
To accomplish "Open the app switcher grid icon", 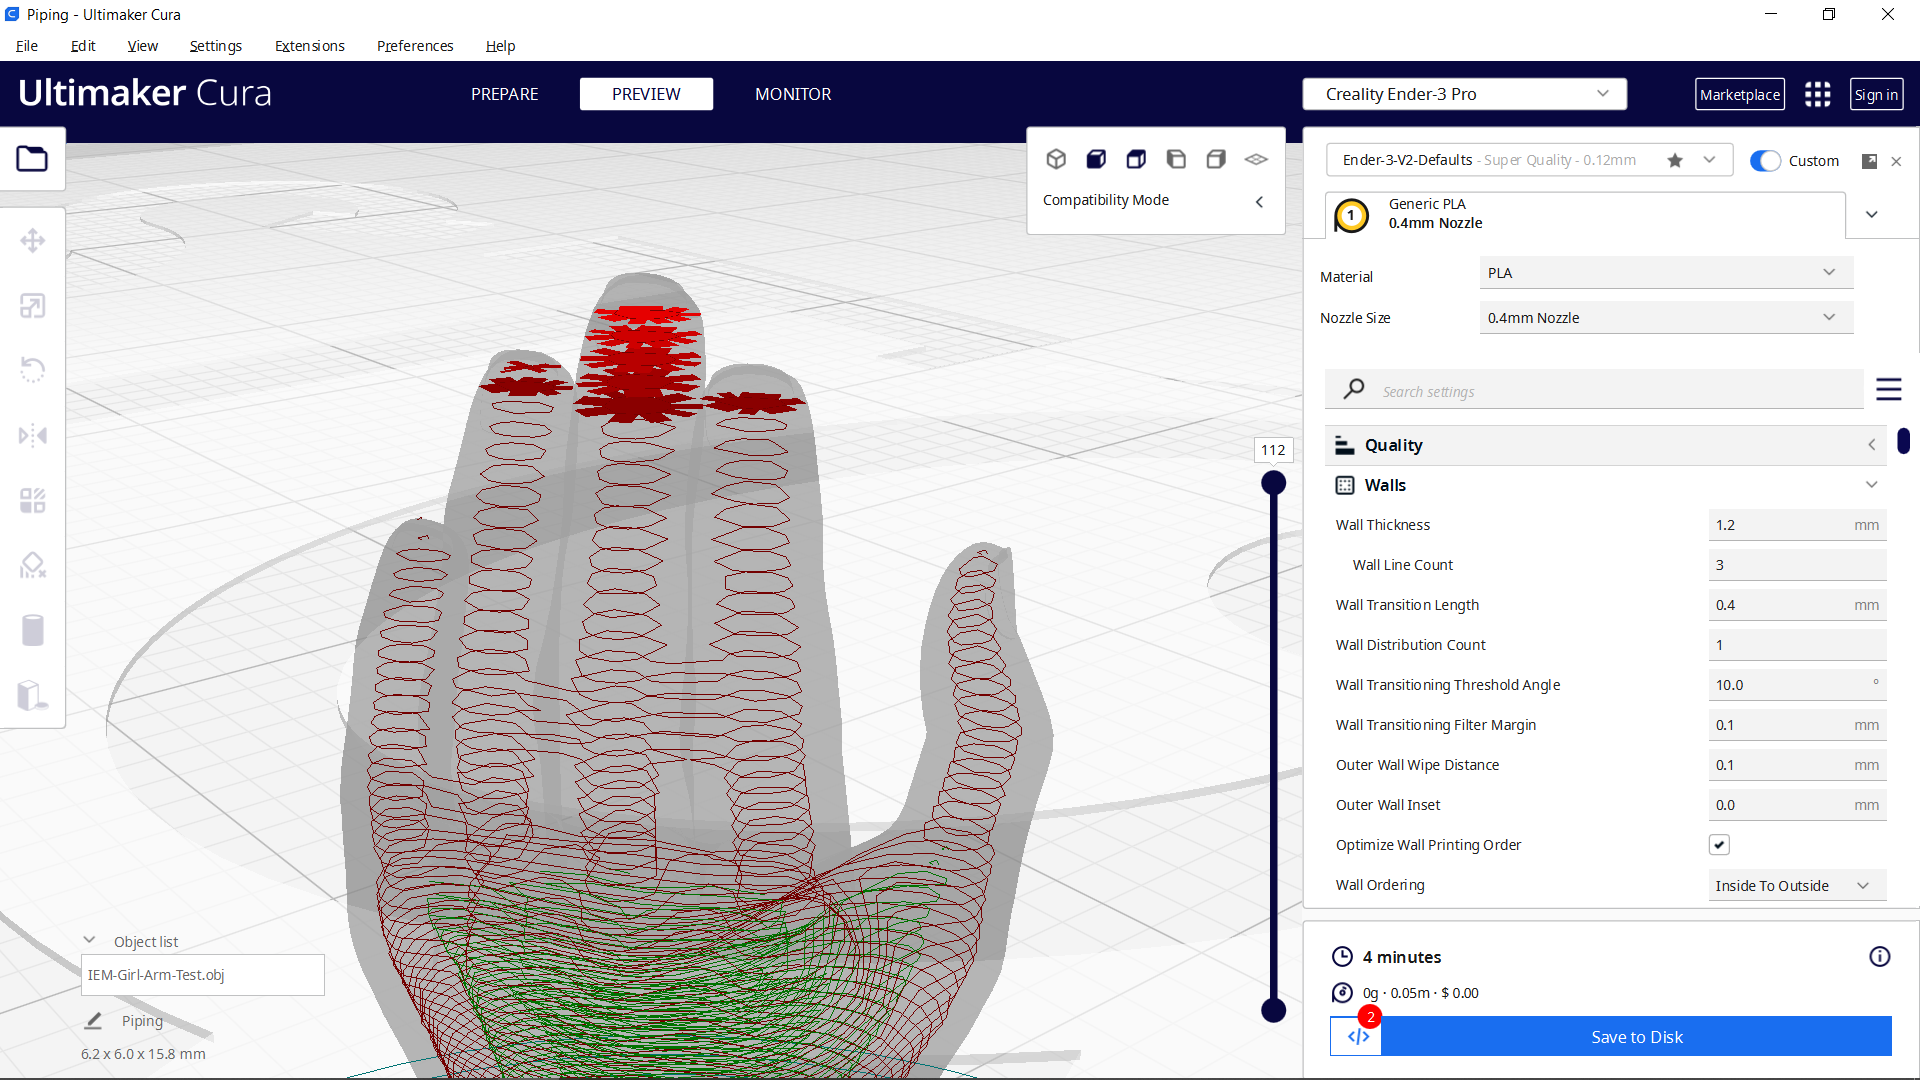I will [x=1817, y=94].
